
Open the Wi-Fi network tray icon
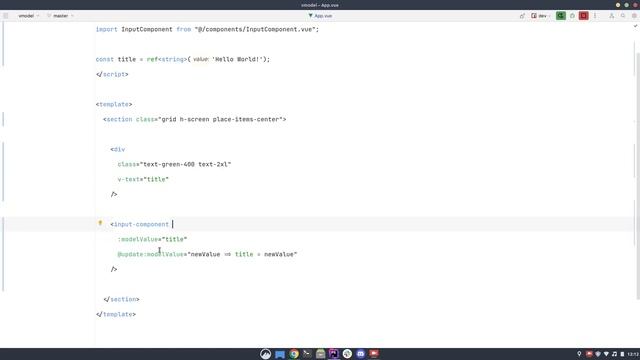606,354
